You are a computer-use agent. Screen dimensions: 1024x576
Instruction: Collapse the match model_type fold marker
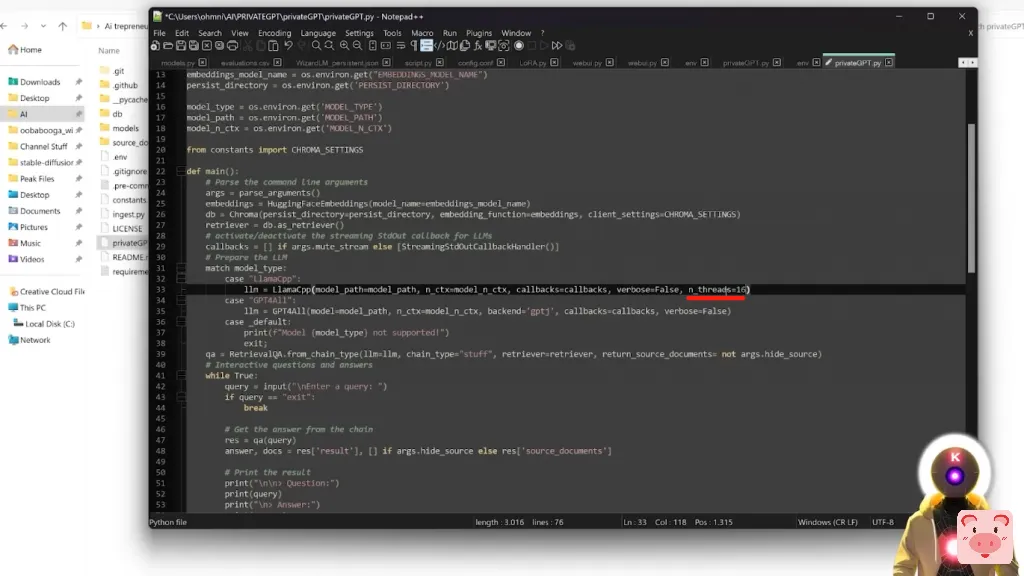pyautogui.click(x=180, y=268)
